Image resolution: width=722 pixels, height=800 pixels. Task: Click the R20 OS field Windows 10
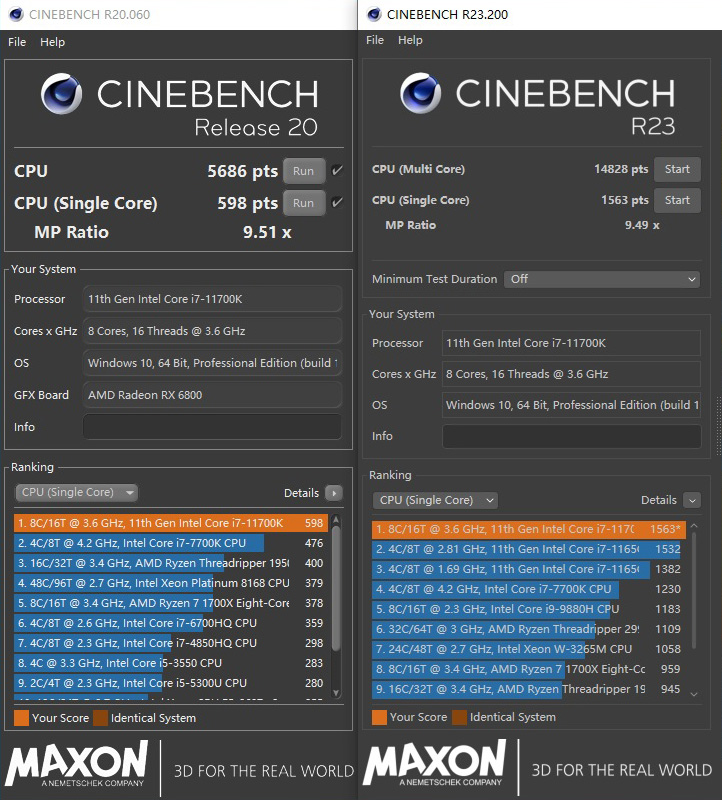tap(212, 363)
